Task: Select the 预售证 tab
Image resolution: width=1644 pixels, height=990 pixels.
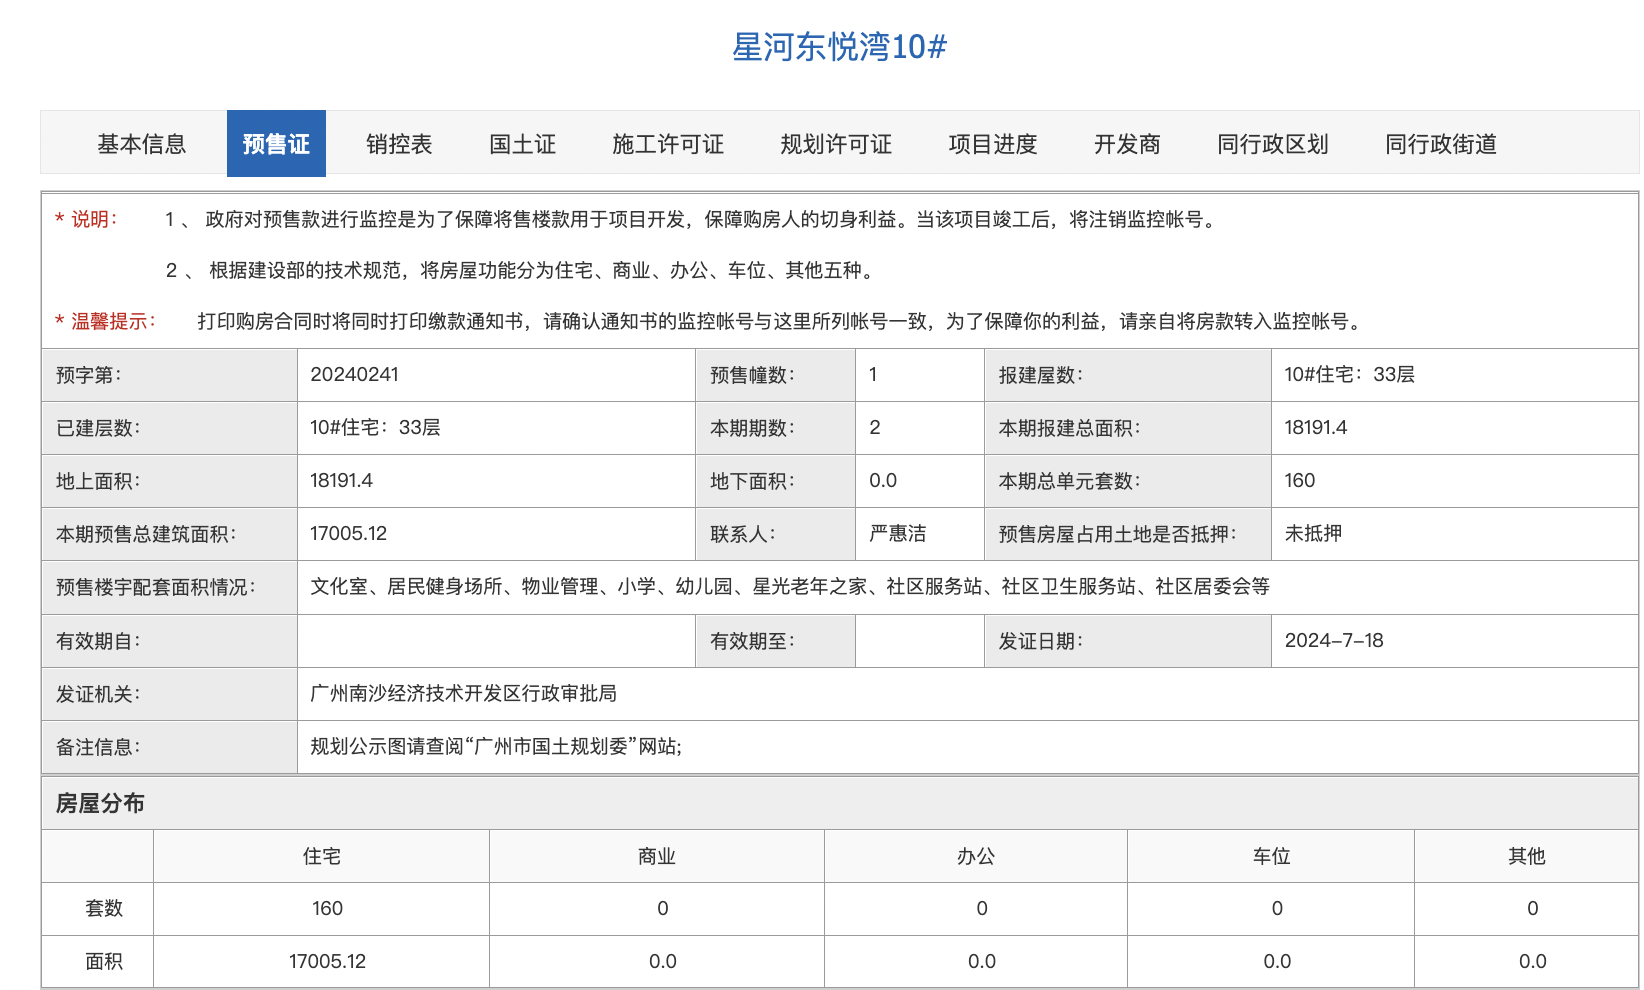Action: click(x=276, y=144)
